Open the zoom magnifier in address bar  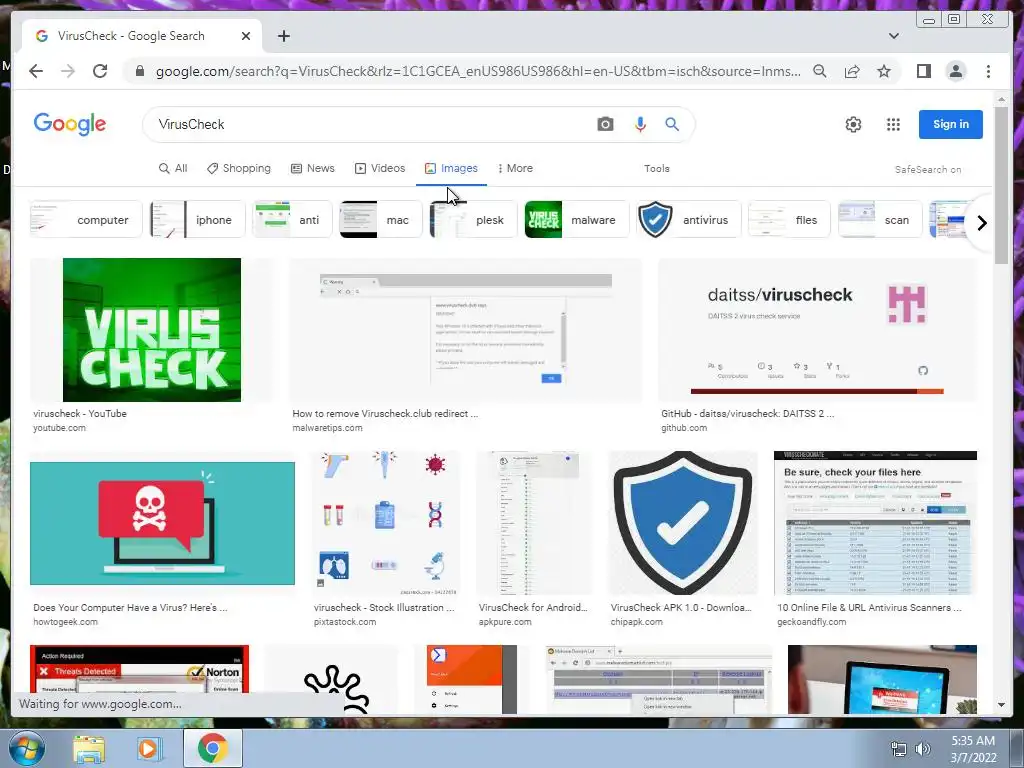click(820, 71)
